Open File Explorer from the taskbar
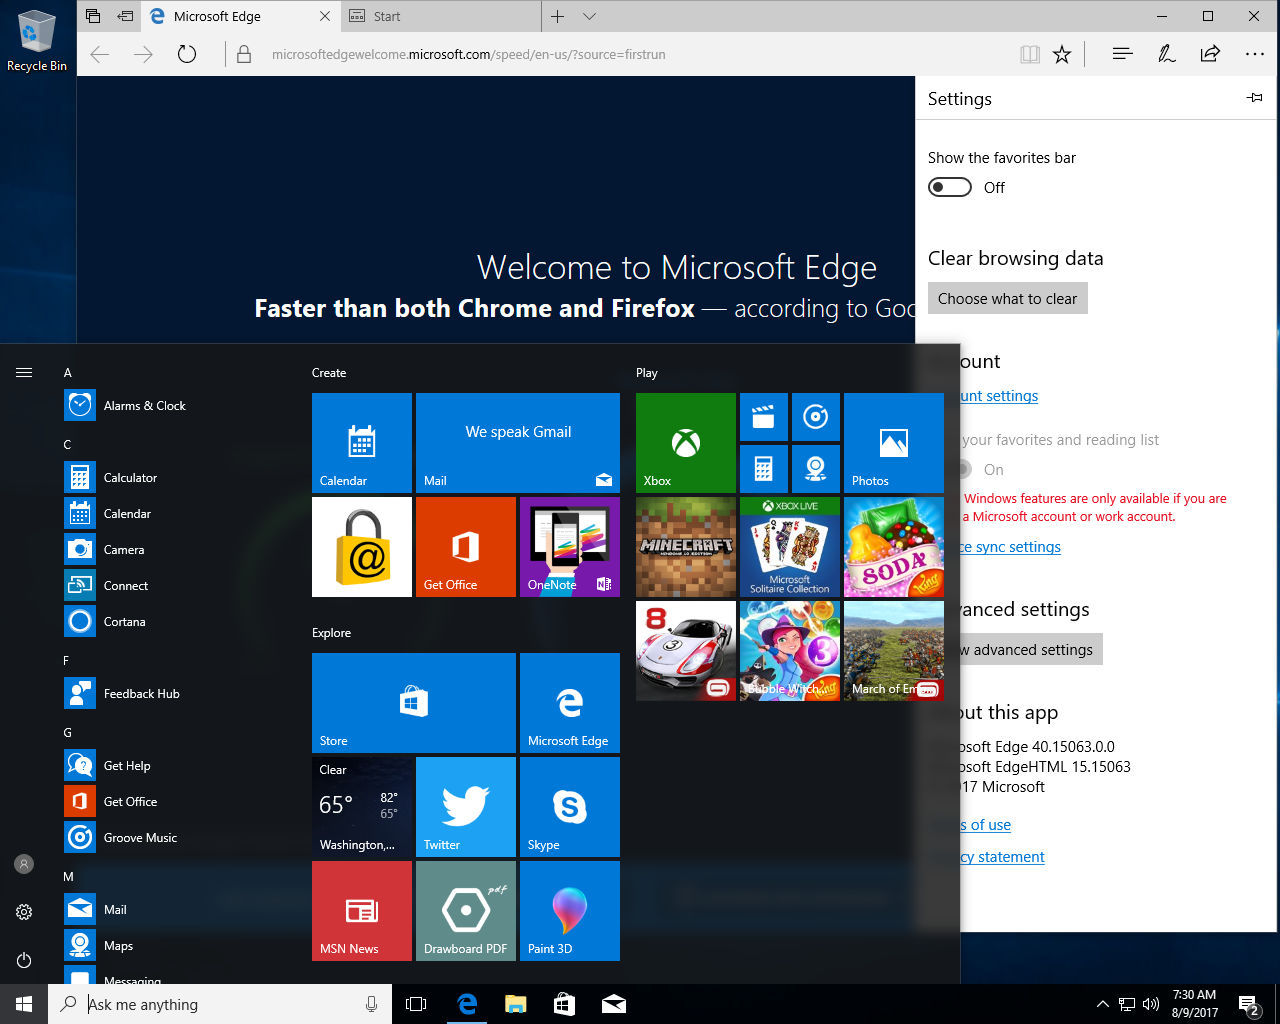 tap(516, 1004)
